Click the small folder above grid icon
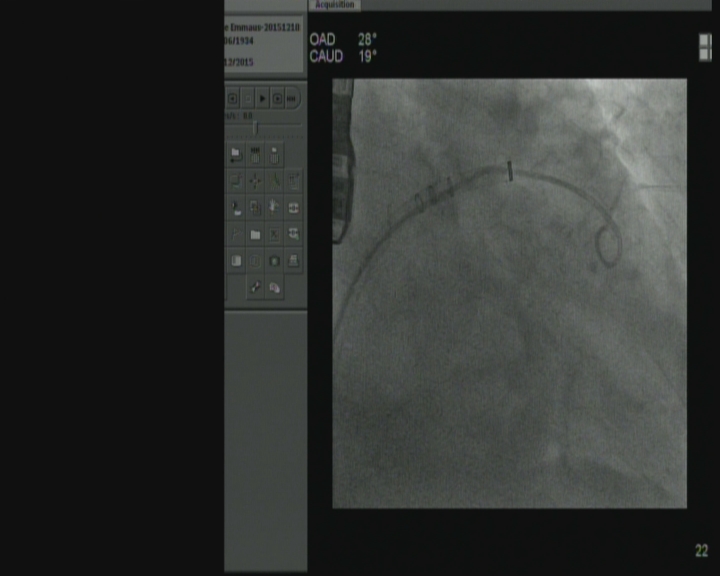Viewport: 720px width, 576px height. click(275, 155)
